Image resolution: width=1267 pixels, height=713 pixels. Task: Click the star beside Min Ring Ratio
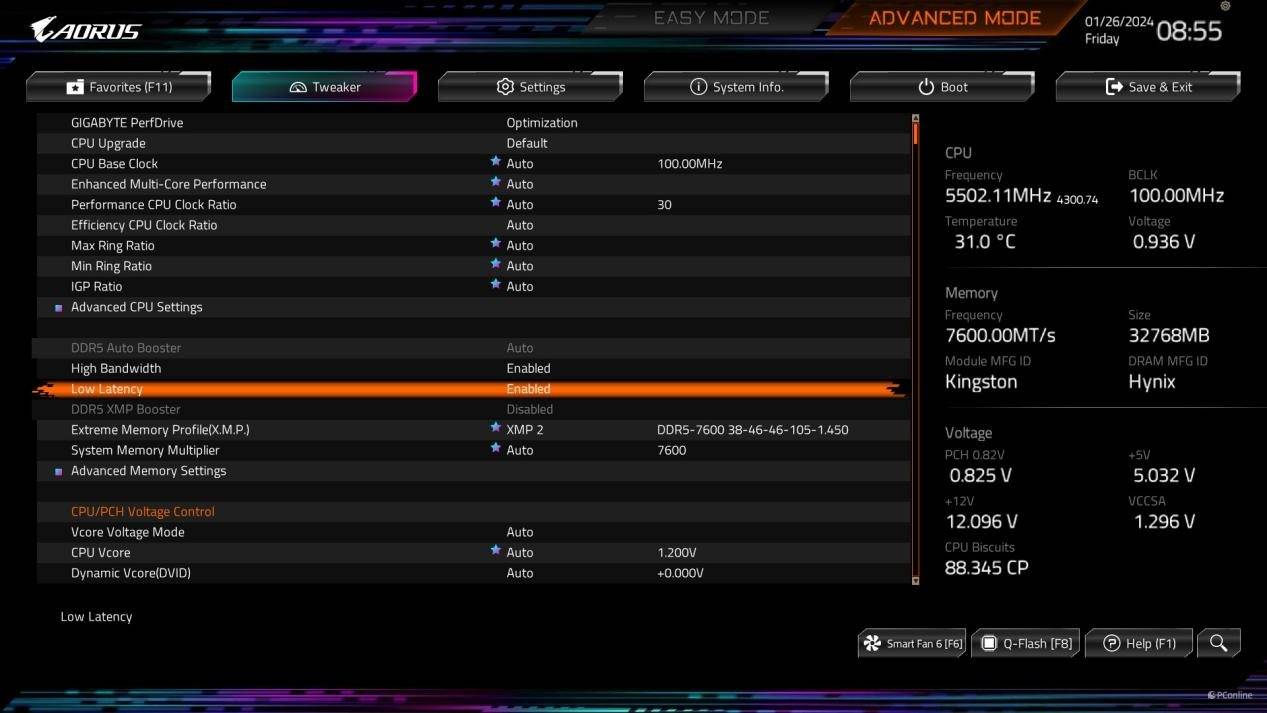495,264
